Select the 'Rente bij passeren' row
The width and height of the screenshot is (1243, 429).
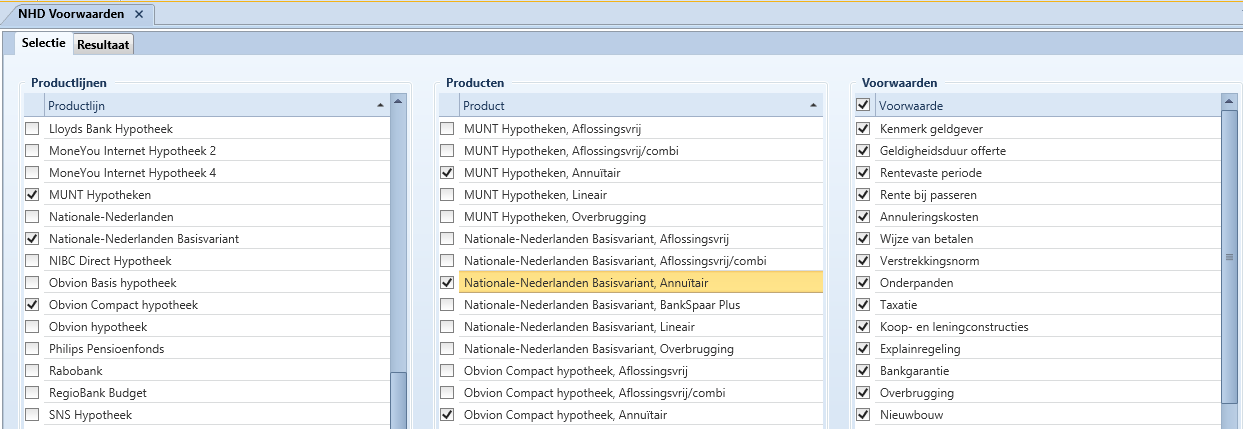click(1038, 195)
